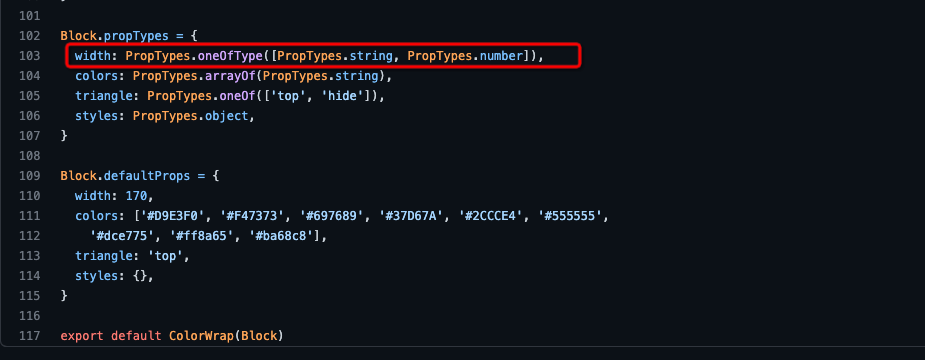The image size is (925, 360).
Task: Click PropTypes.string inside the highlighted line
Action: (x=336, y=56)
